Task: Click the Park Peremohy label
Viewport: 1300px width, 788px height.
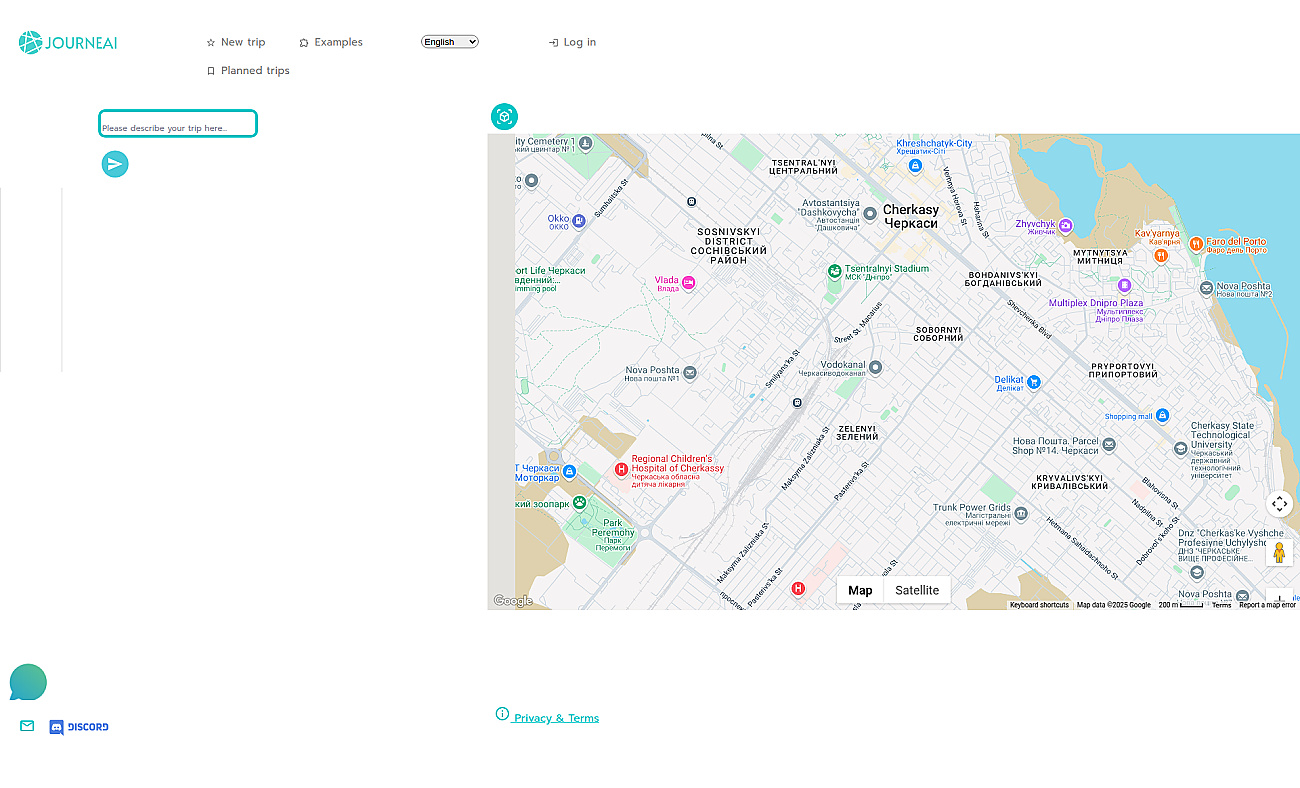Action: 613,533
